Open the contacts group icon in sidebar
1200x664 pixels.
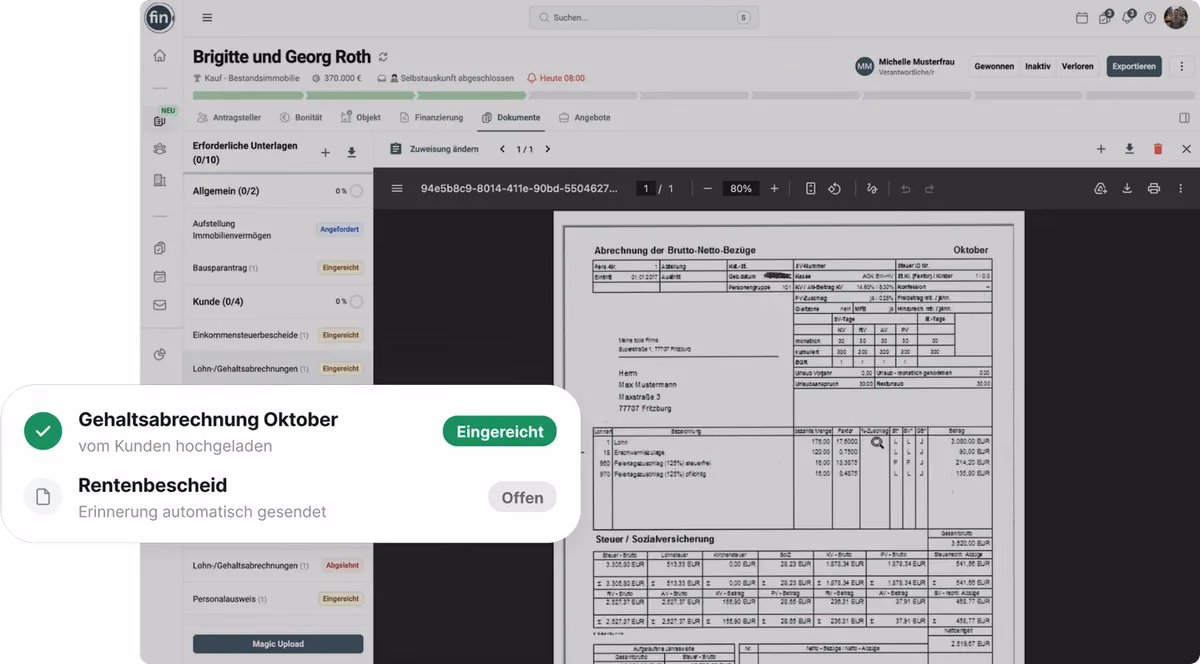[x=160, y=149]
